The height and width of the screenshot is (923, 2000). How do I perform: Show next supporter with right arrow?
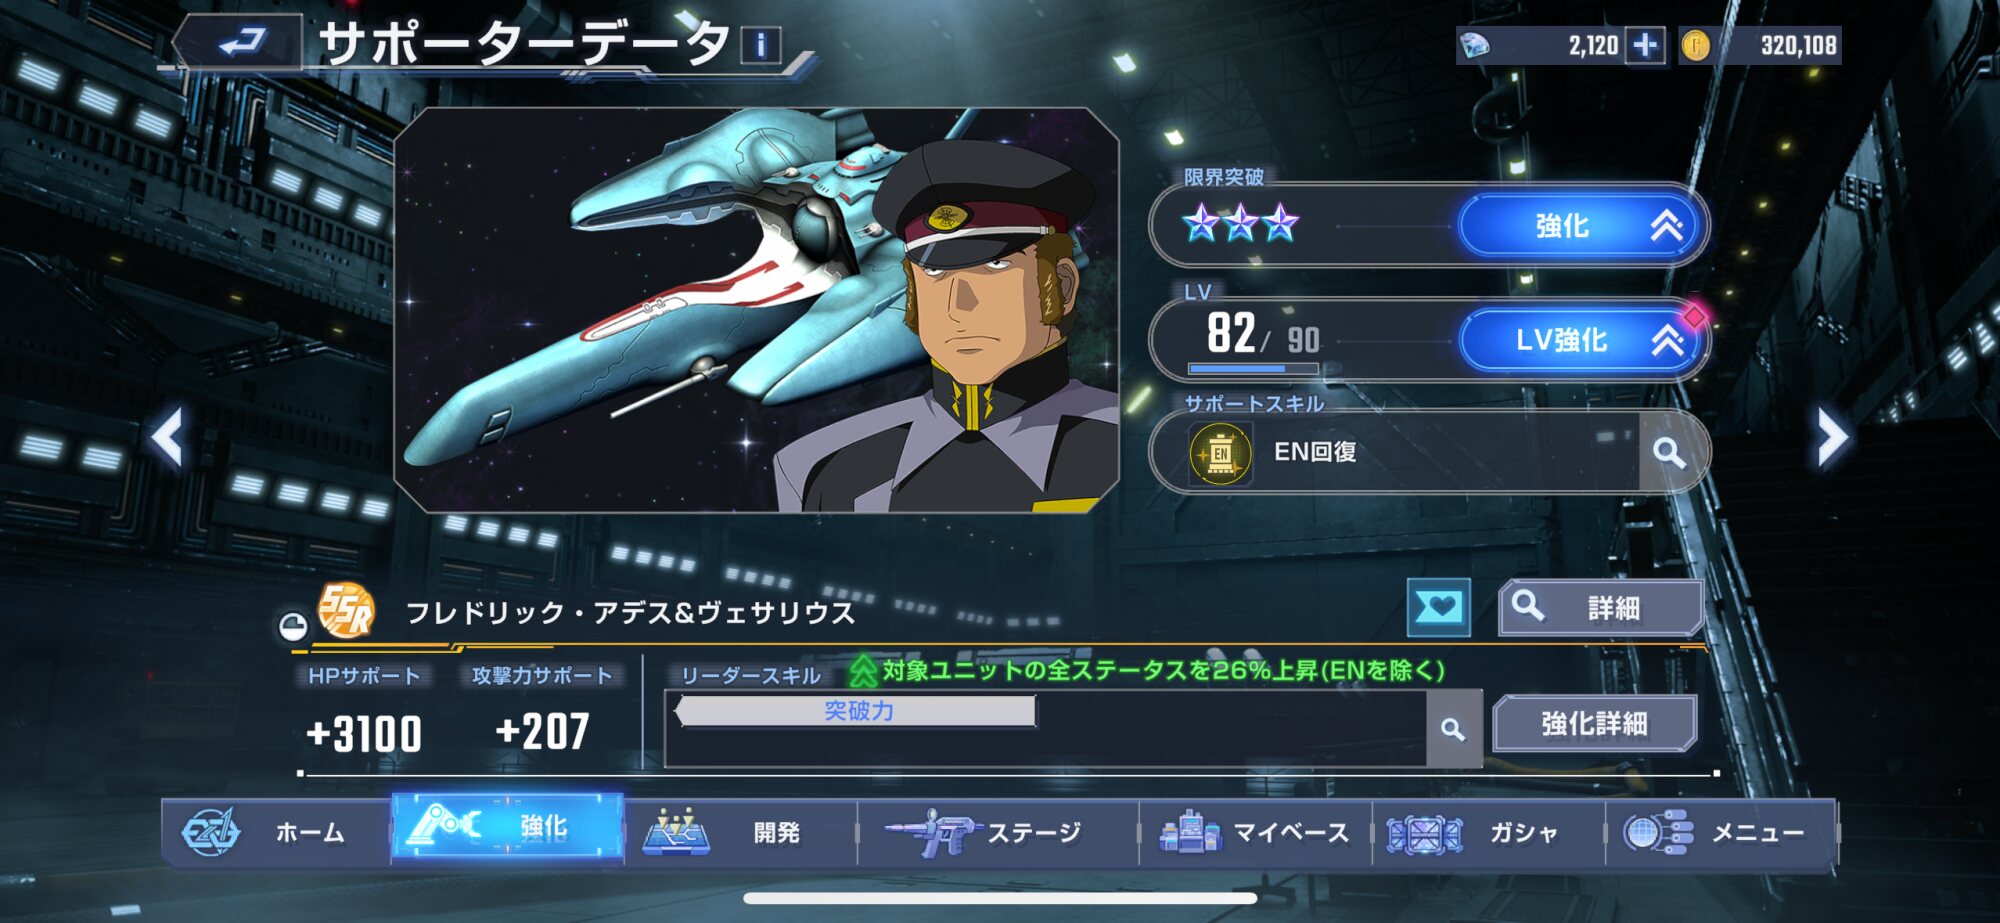[1832, 437]
